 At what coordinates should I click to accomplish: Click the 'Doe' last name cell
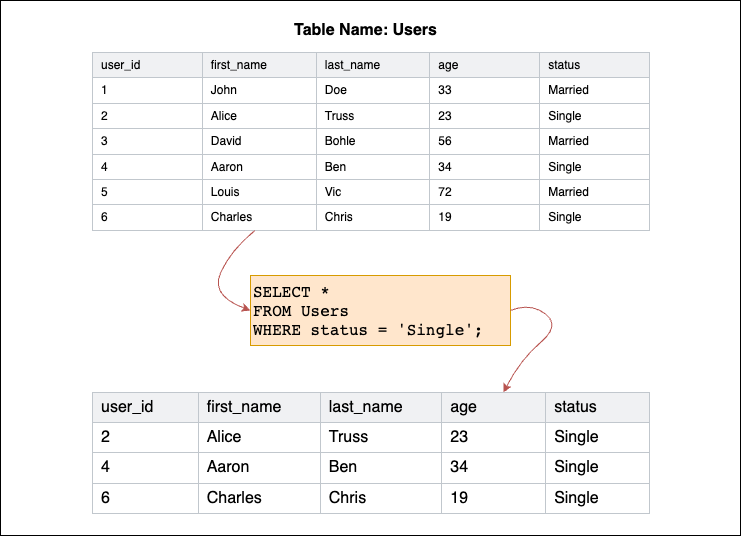336,90
